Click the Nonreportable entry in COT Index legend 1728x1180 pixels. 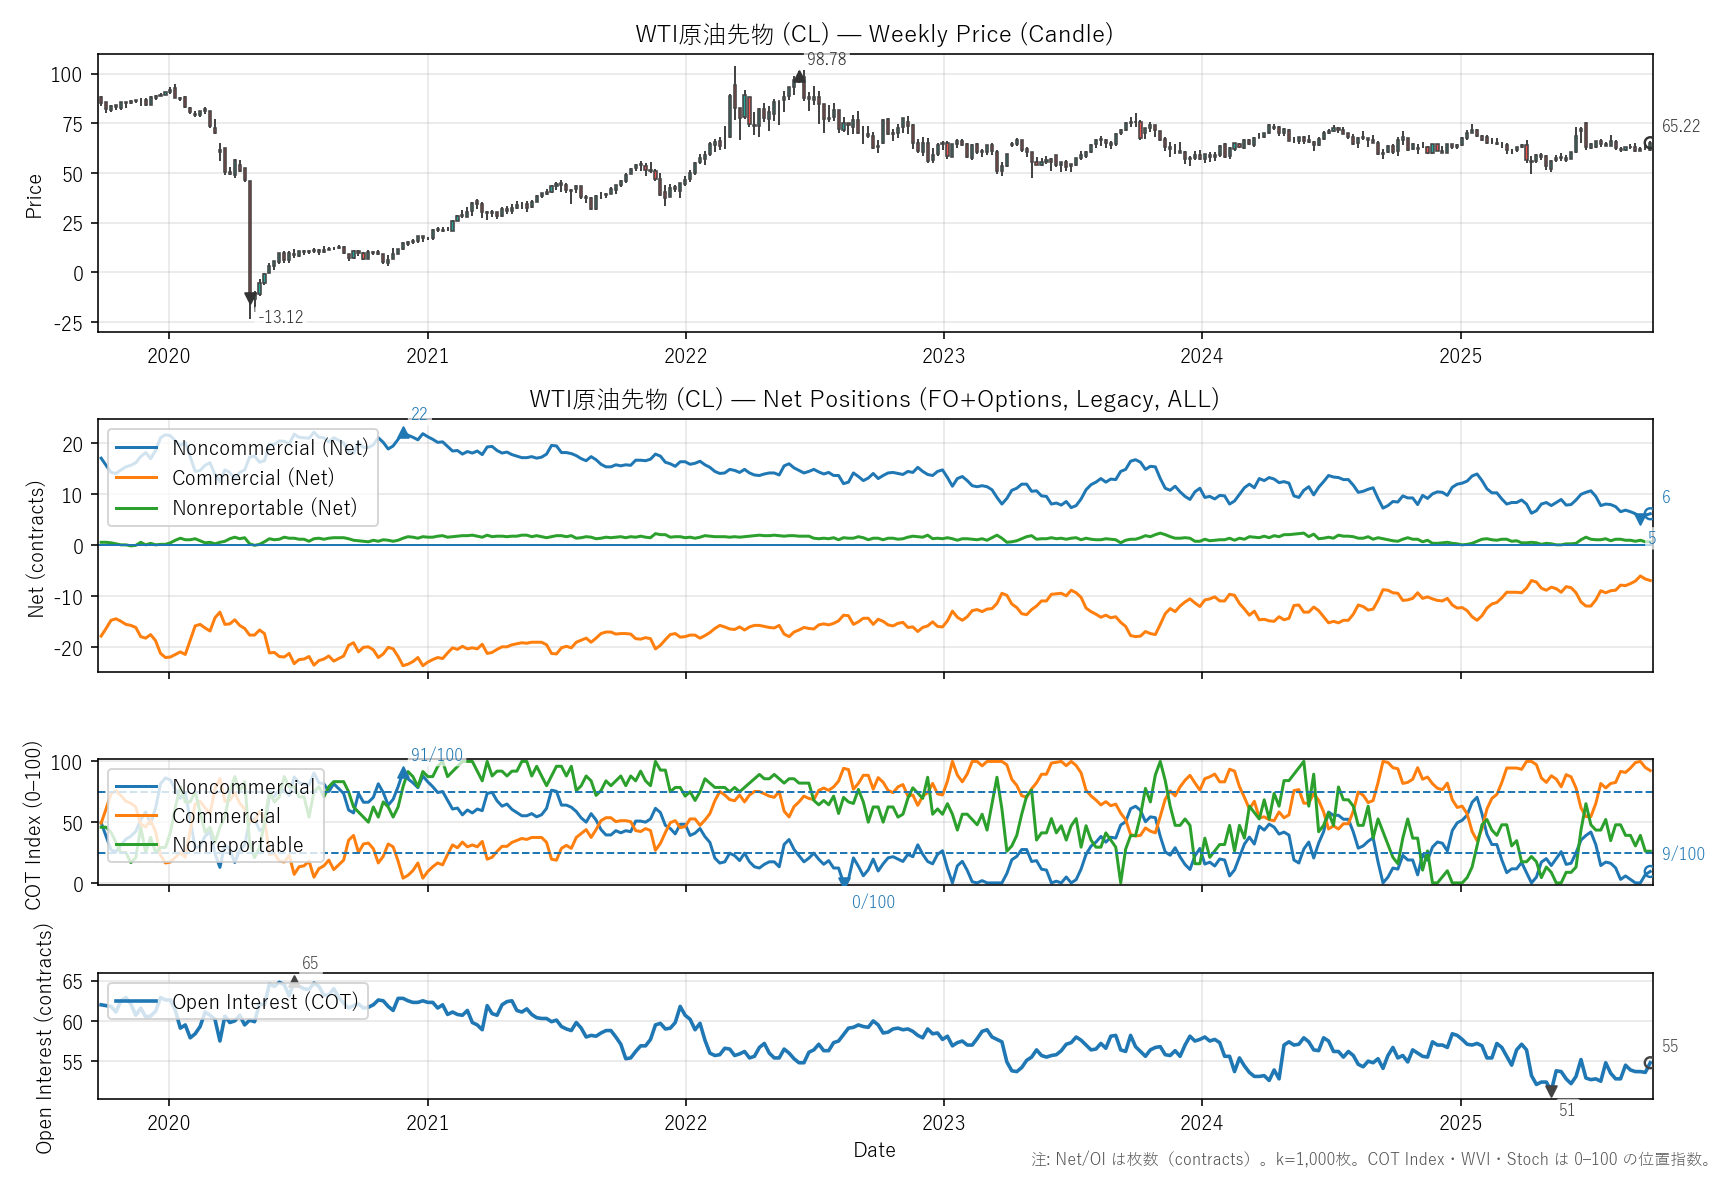pos(237,845)
